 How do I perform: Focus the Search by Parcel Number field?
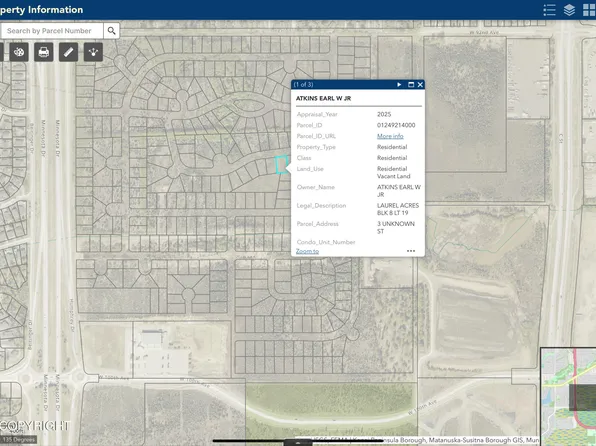[52, 31]
